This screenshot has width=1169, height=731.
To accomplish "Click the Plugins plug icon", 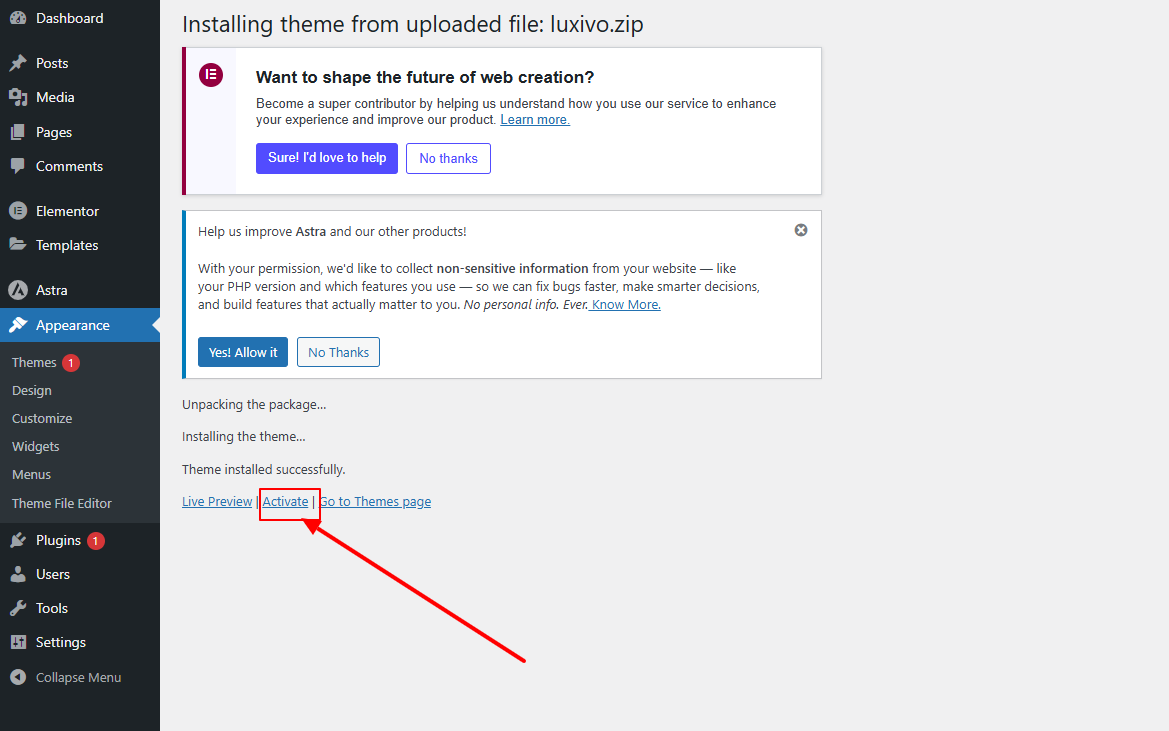I will pos(18,540).
